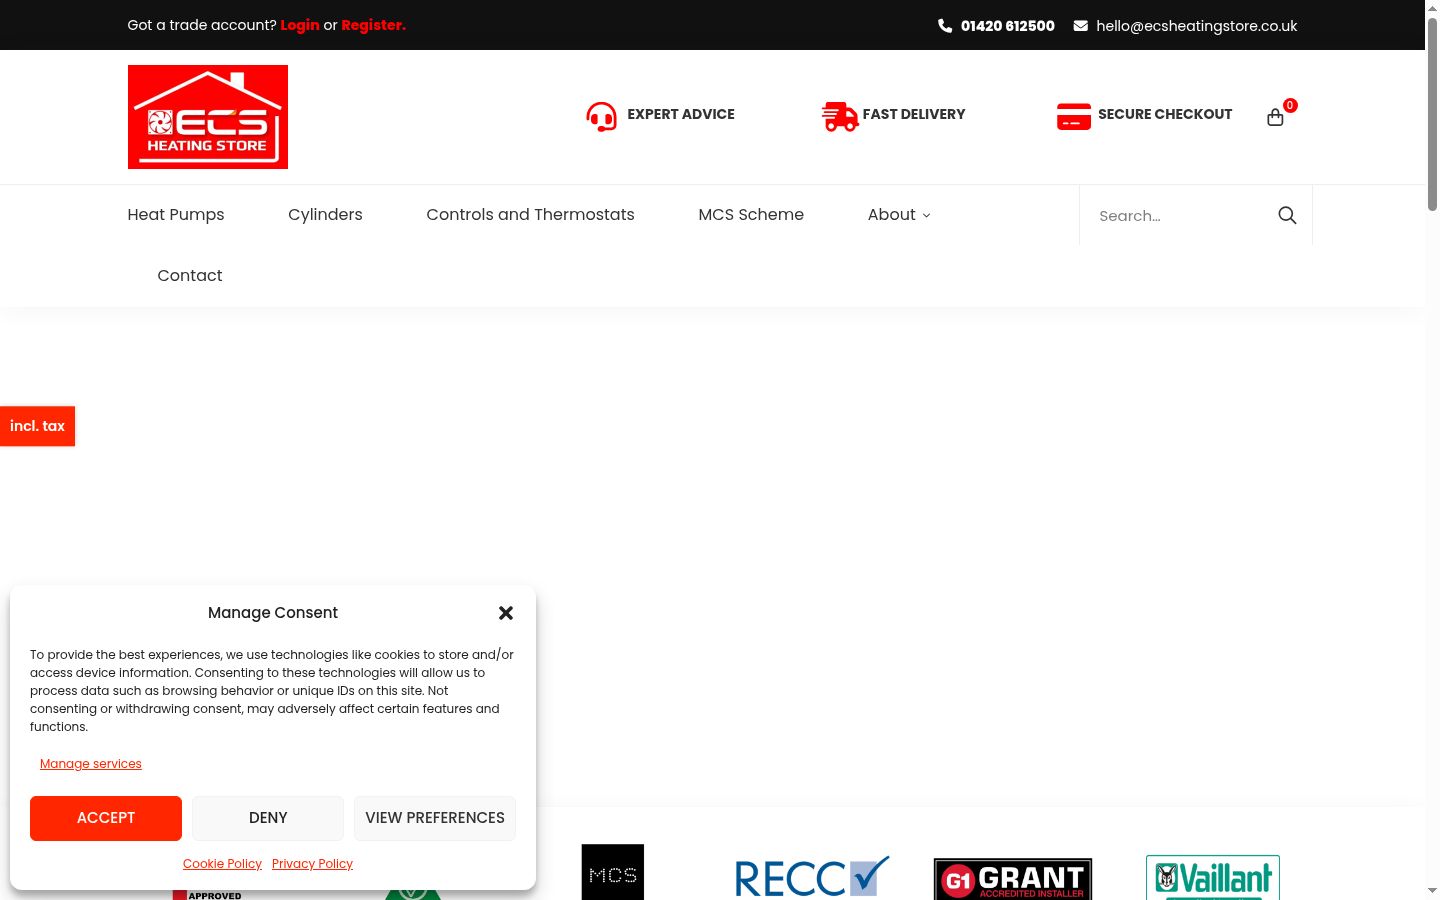1440x900 pixels.
Task: Open the Cookie Policy link
Action: pyautogui.click(x=222, y=864)
